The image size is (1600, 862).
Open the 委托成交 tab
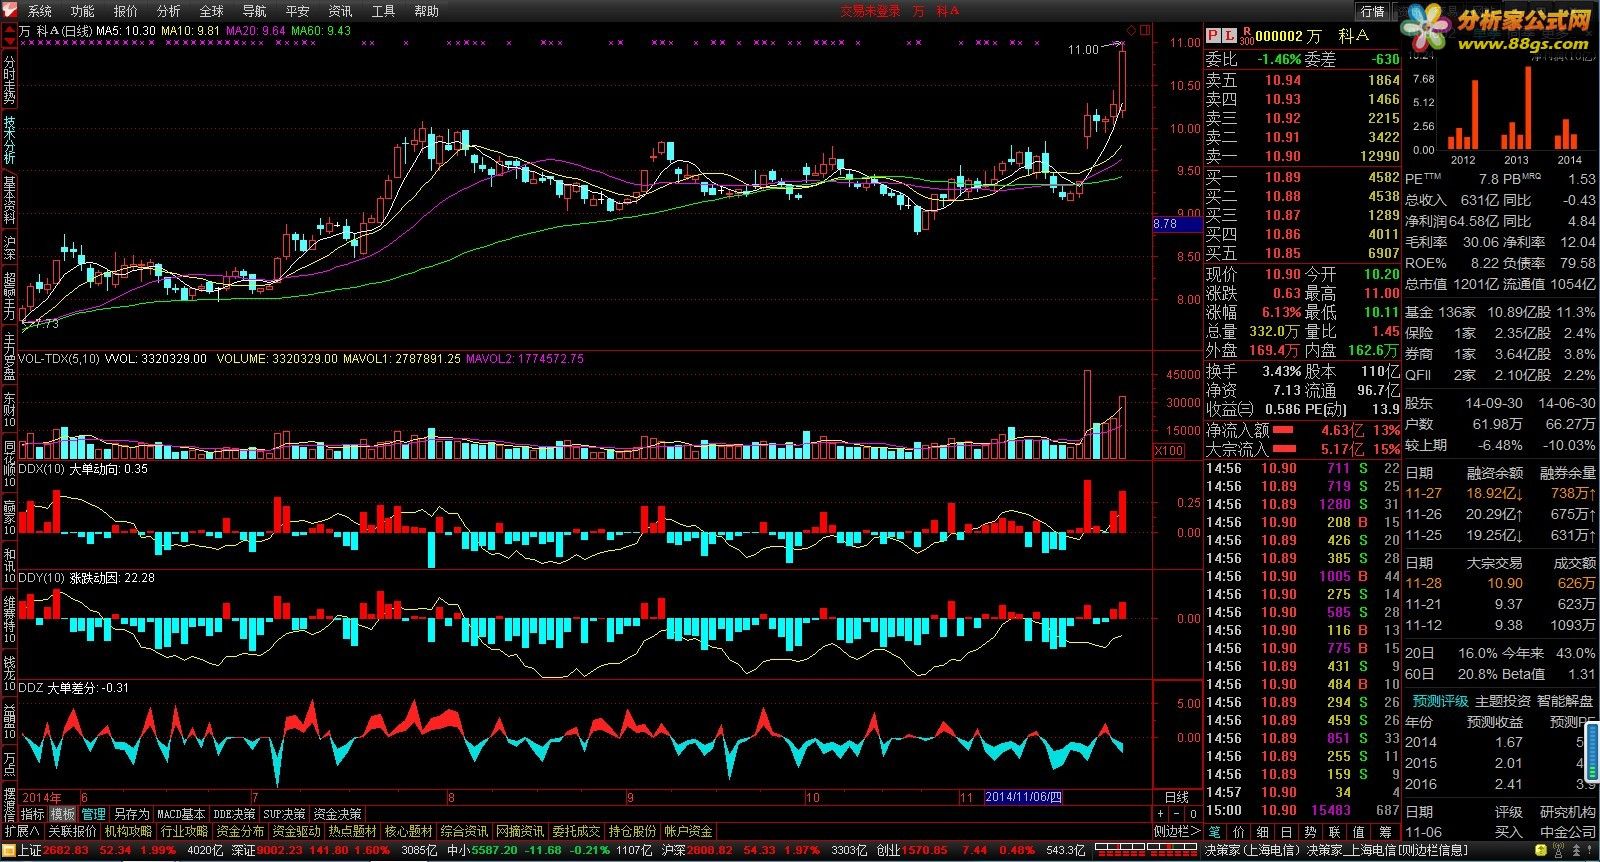point(577,832)
